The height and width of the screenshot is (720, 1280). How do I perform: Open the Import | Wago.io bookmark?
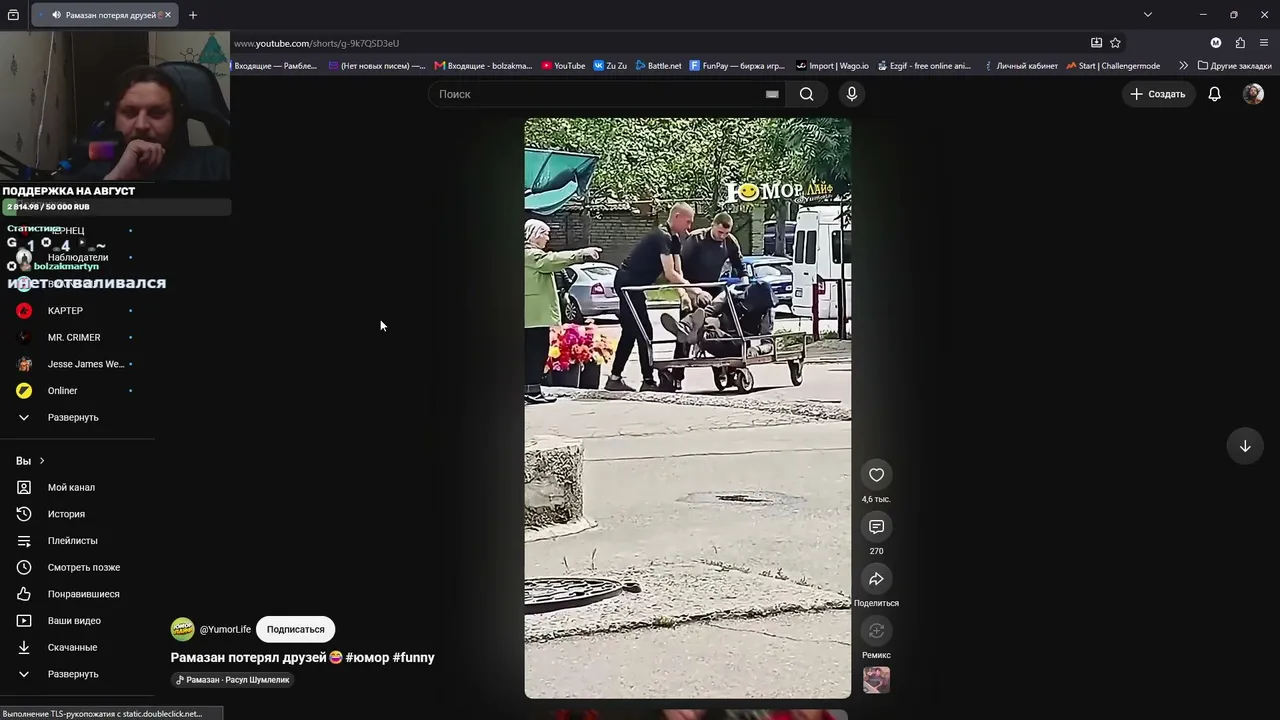click(x=833, y=66)
